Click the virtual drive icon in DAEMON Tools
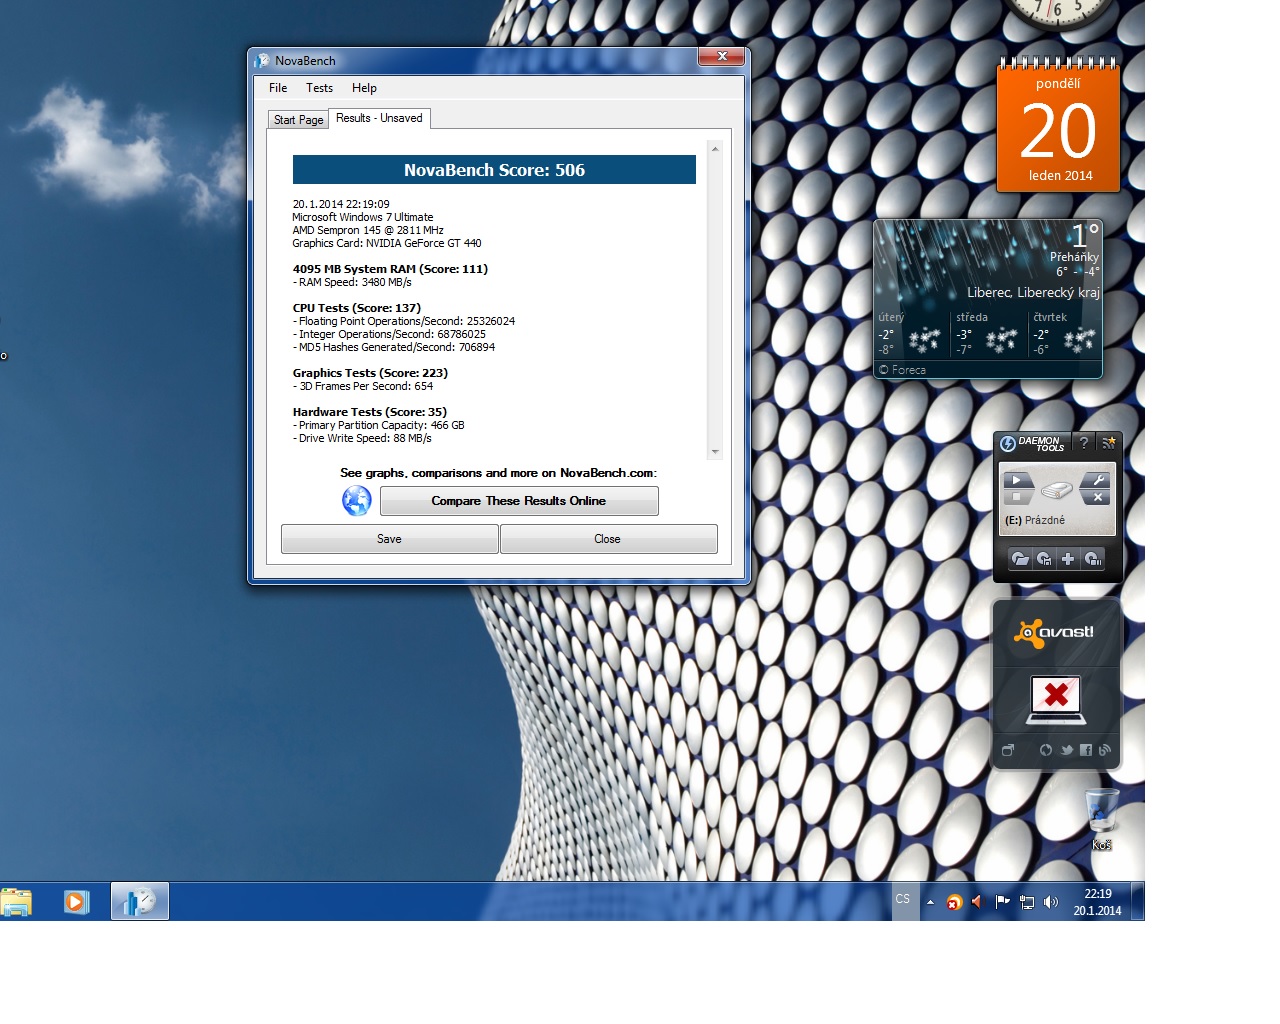Screen dimensions: 1280x1024 [1057, 489]
